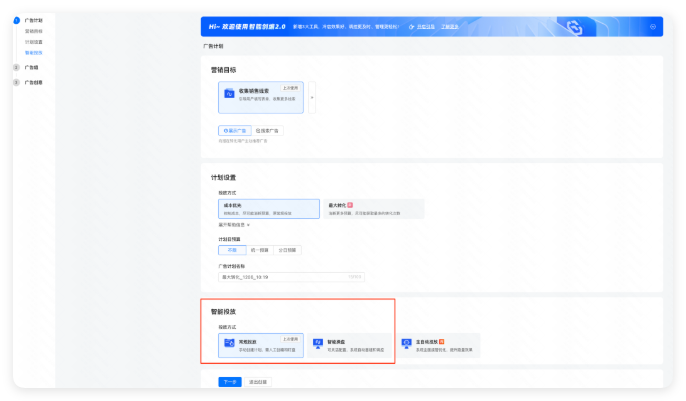Click the 常规投放 delivery mode icon
Image resolution: width=686 pixels, height=401 pixels.
[x=229, y=344]
